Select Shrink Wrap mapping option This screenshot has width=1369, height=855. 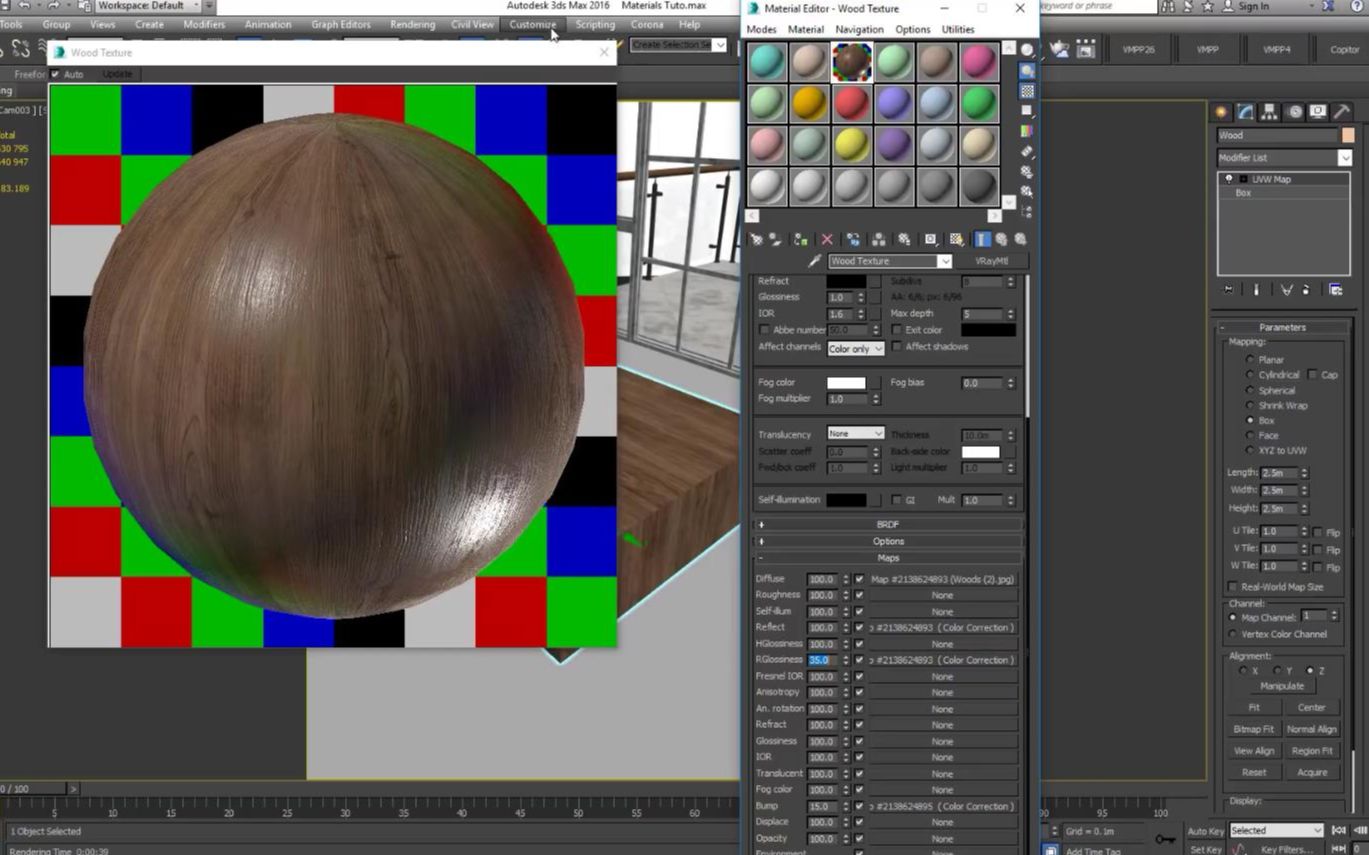tap(1250, 406)
